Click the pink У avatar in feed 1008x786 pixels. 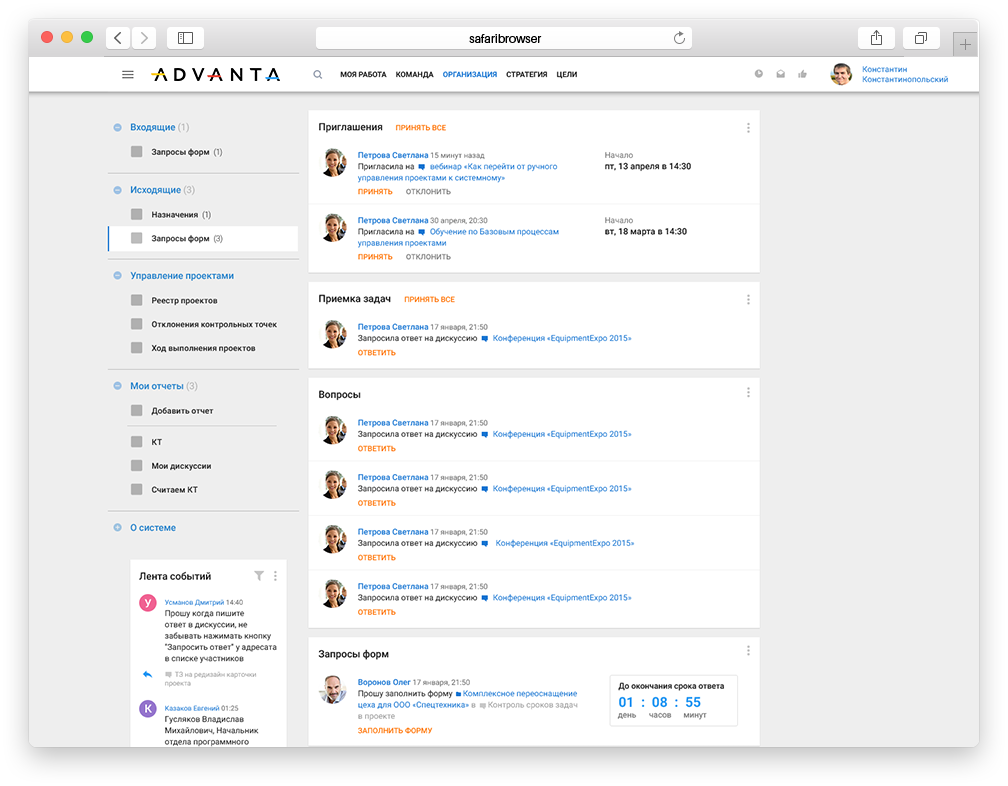(148, 603)
